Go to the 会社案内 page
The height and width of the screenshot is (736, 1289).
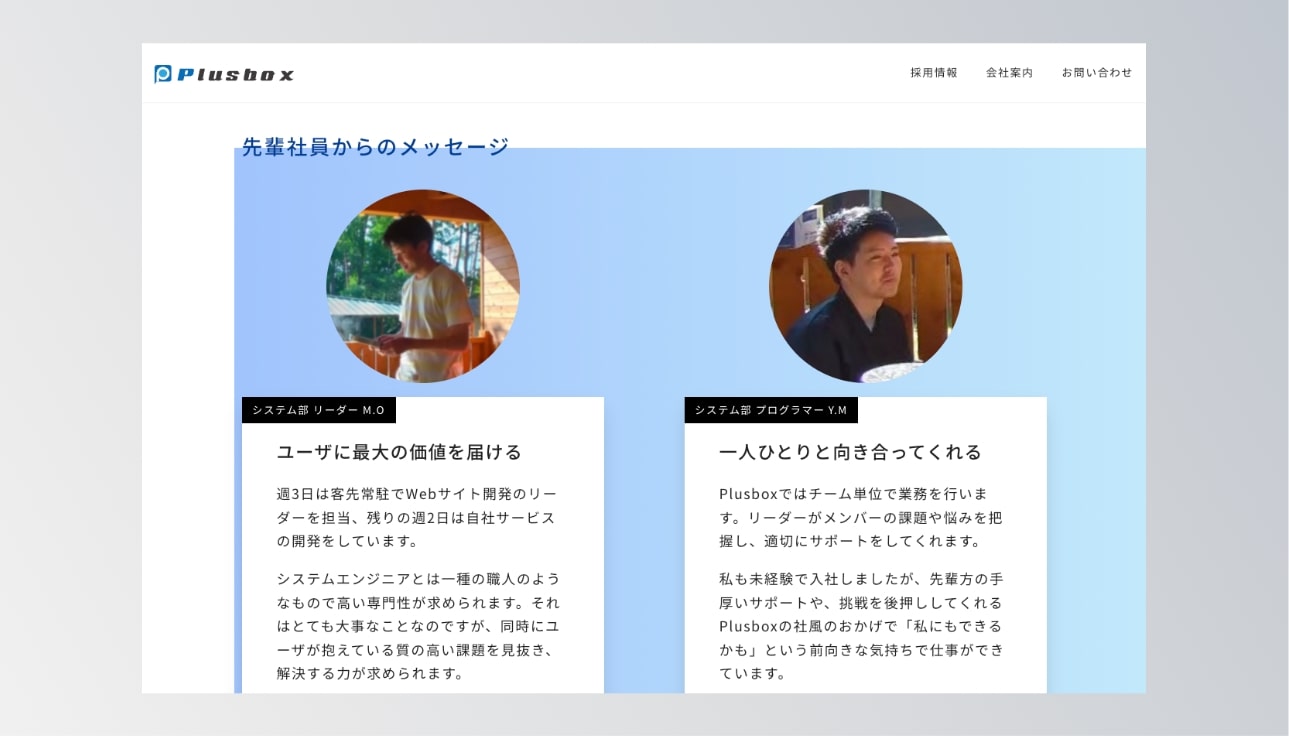[x=1009, y=73]
